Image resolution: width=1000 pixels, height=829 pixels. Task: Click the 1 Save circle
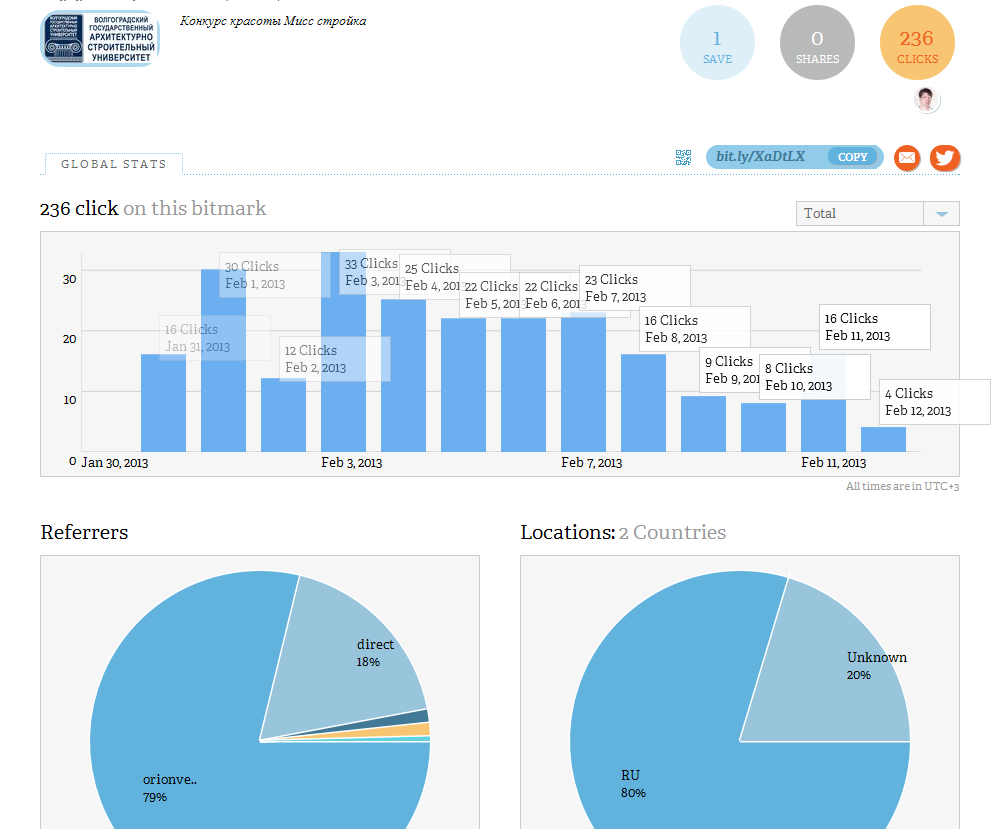point(717,43)
